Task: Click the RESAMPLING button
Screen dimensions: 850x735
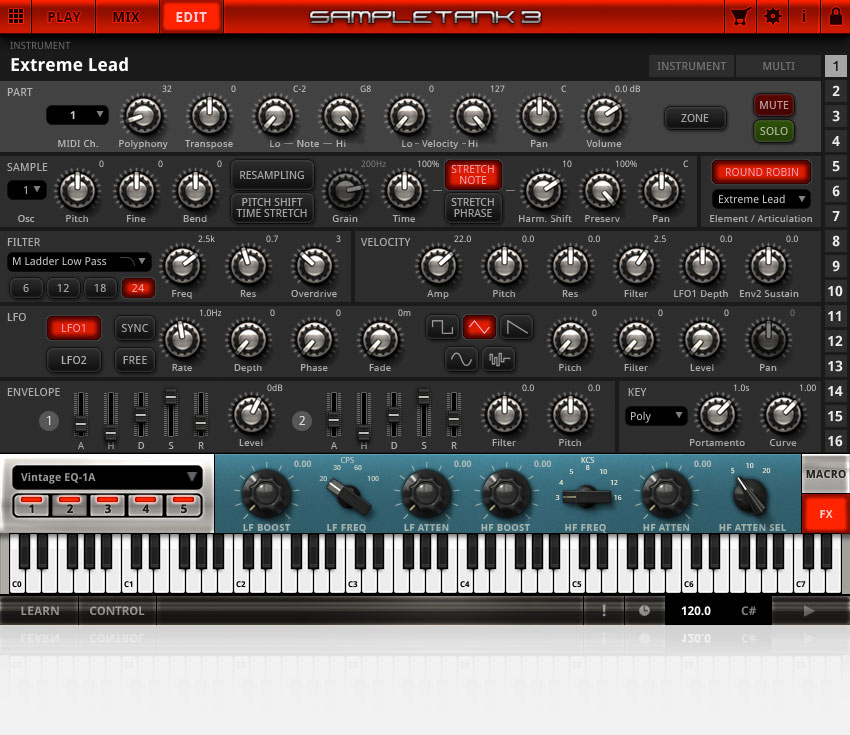Action: (x=271, y=175)
